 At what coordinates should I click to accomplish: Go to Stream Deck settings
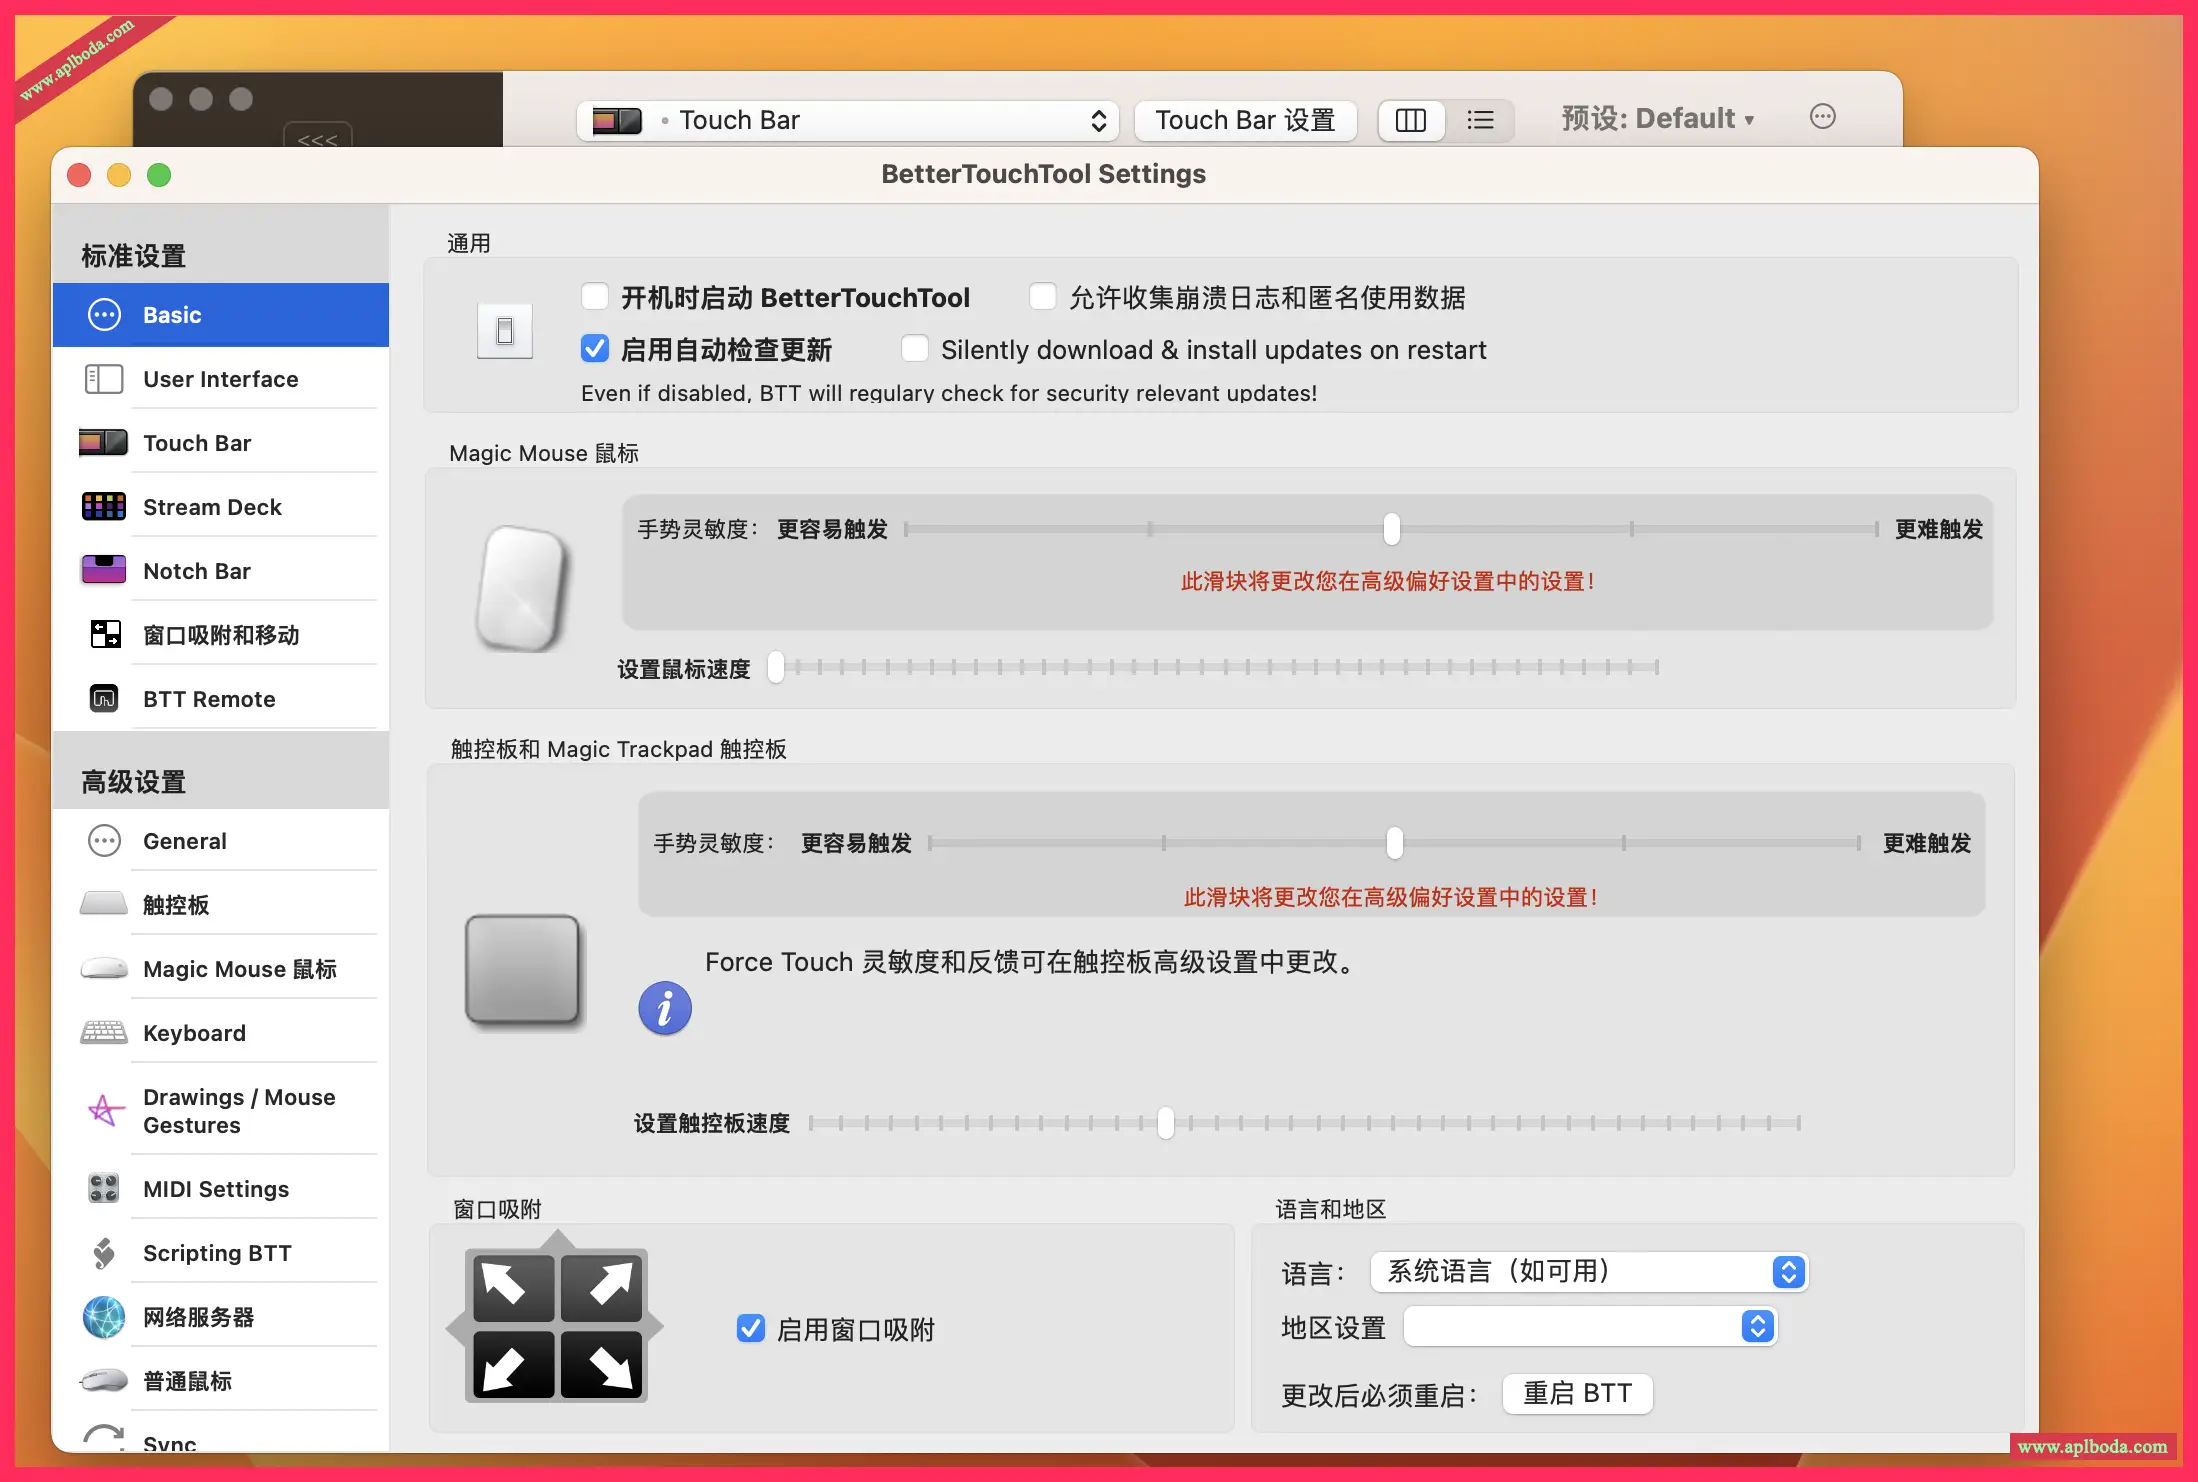click(x=220, y=507)
